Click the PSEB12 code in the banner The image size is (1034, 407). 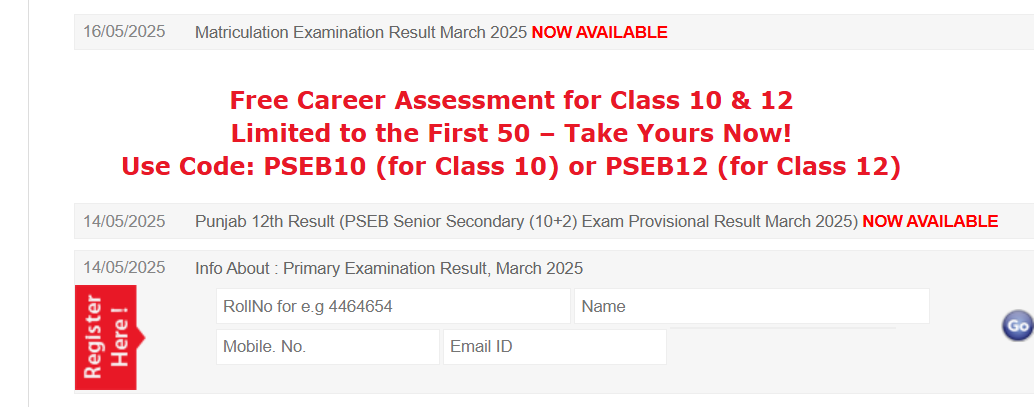point(656,167)
